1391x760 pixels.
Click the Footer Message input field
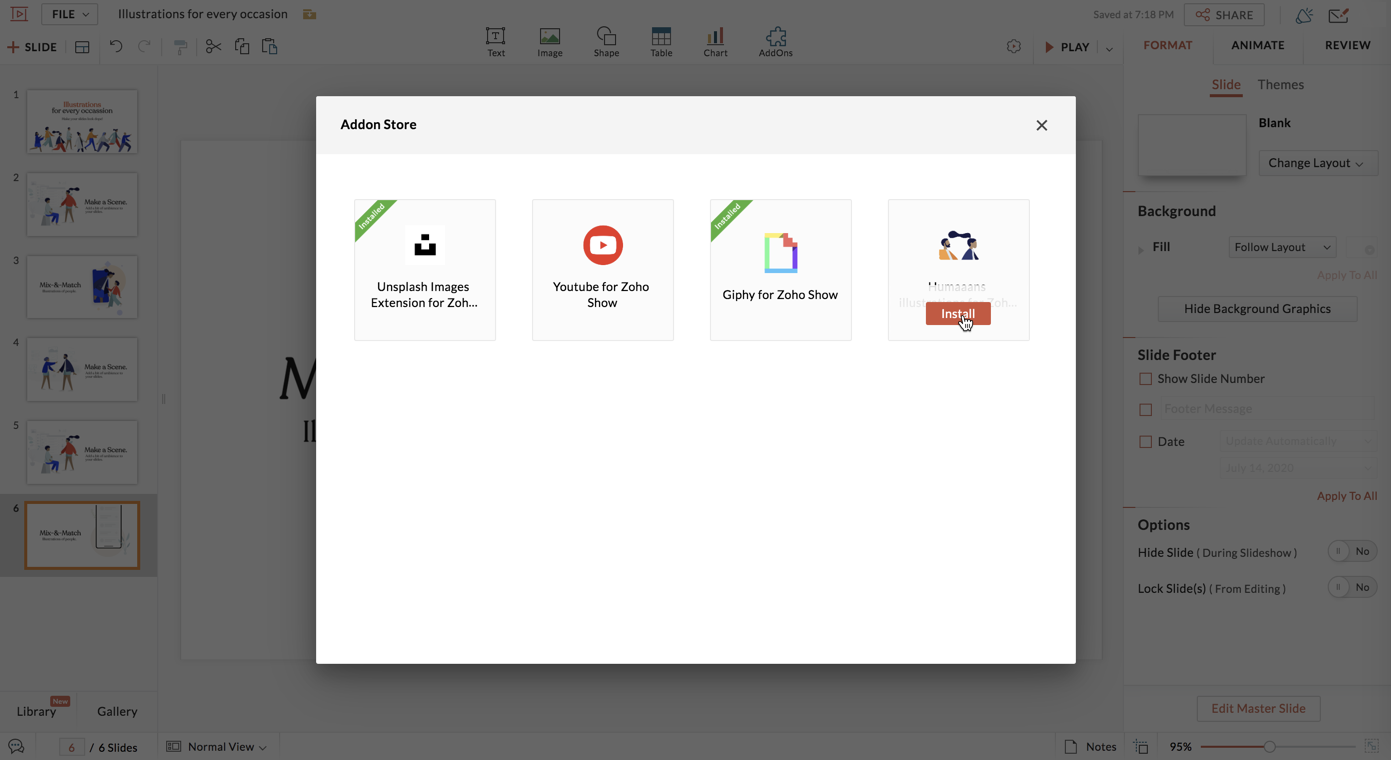tap(1267, 409)
